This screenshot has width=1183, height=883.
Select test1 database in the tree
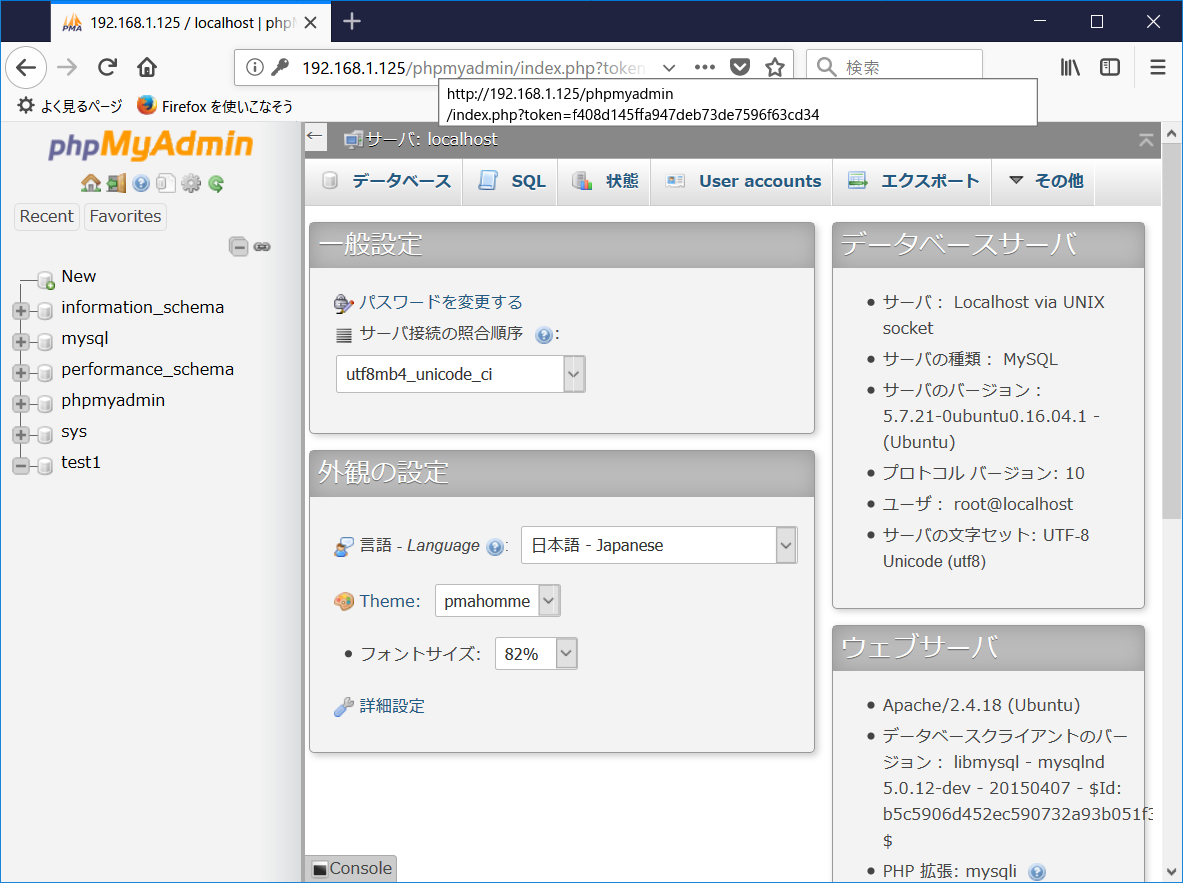coord(81,462)
